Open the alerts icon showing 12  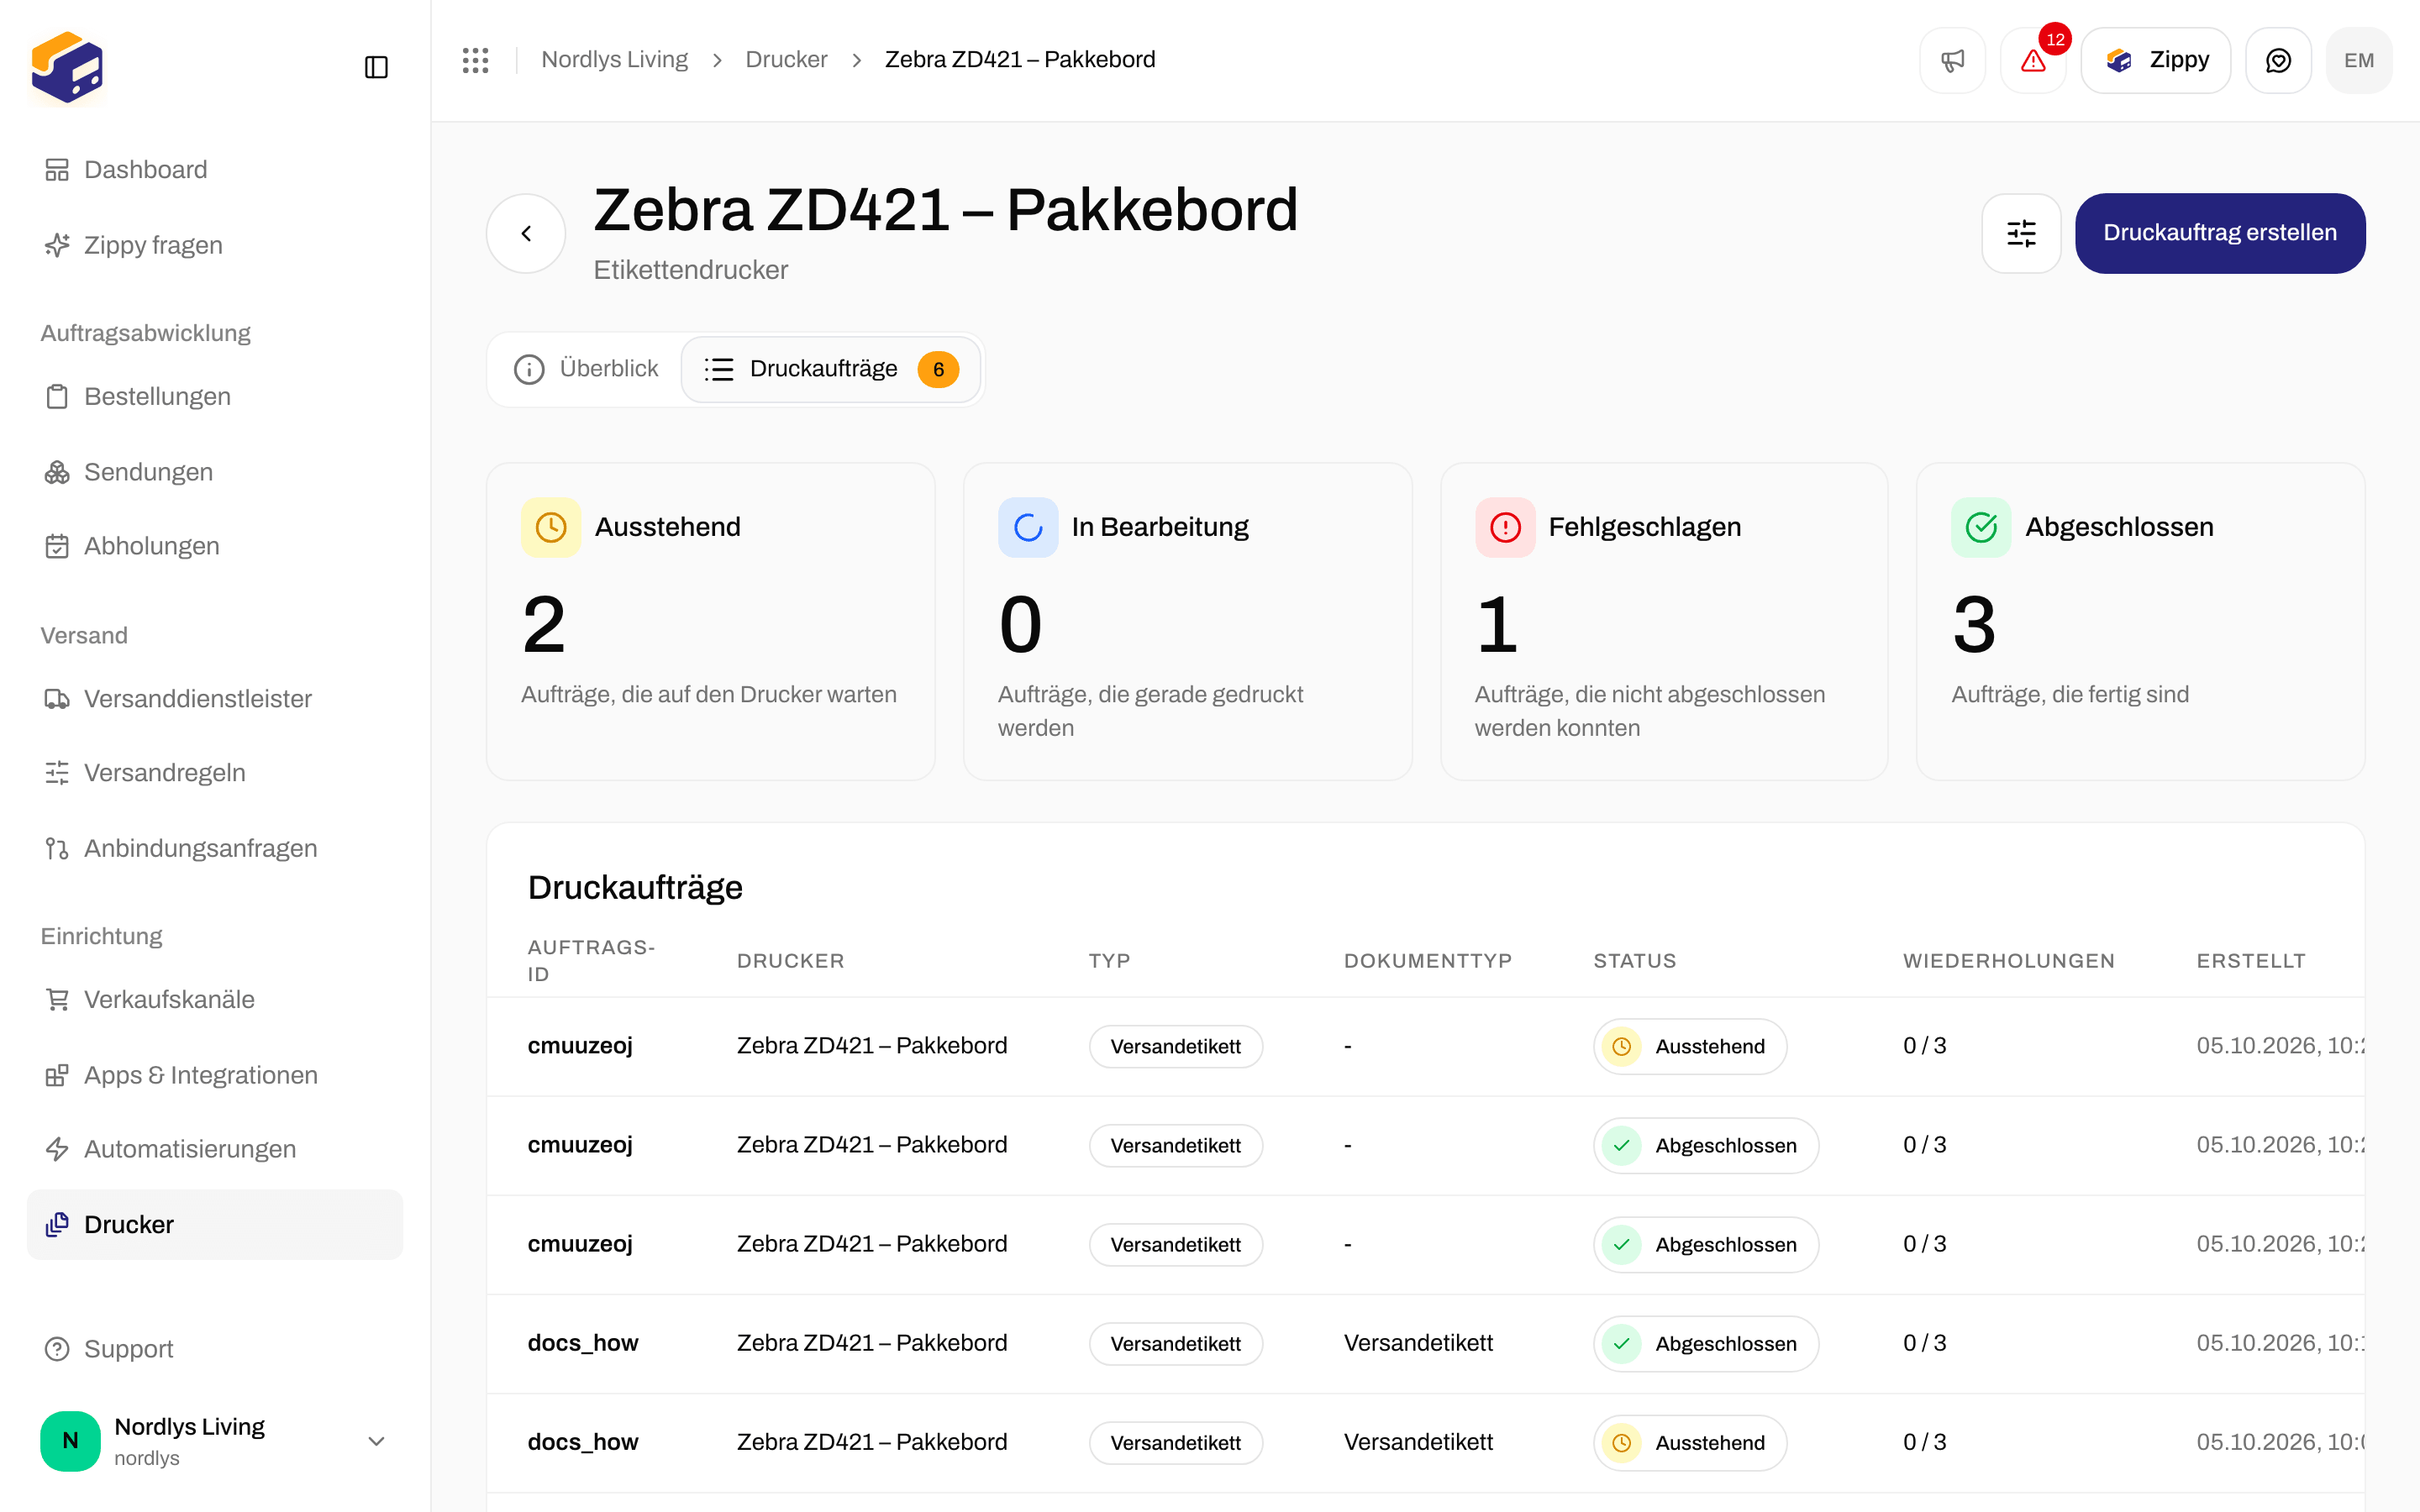[2033, 60]
